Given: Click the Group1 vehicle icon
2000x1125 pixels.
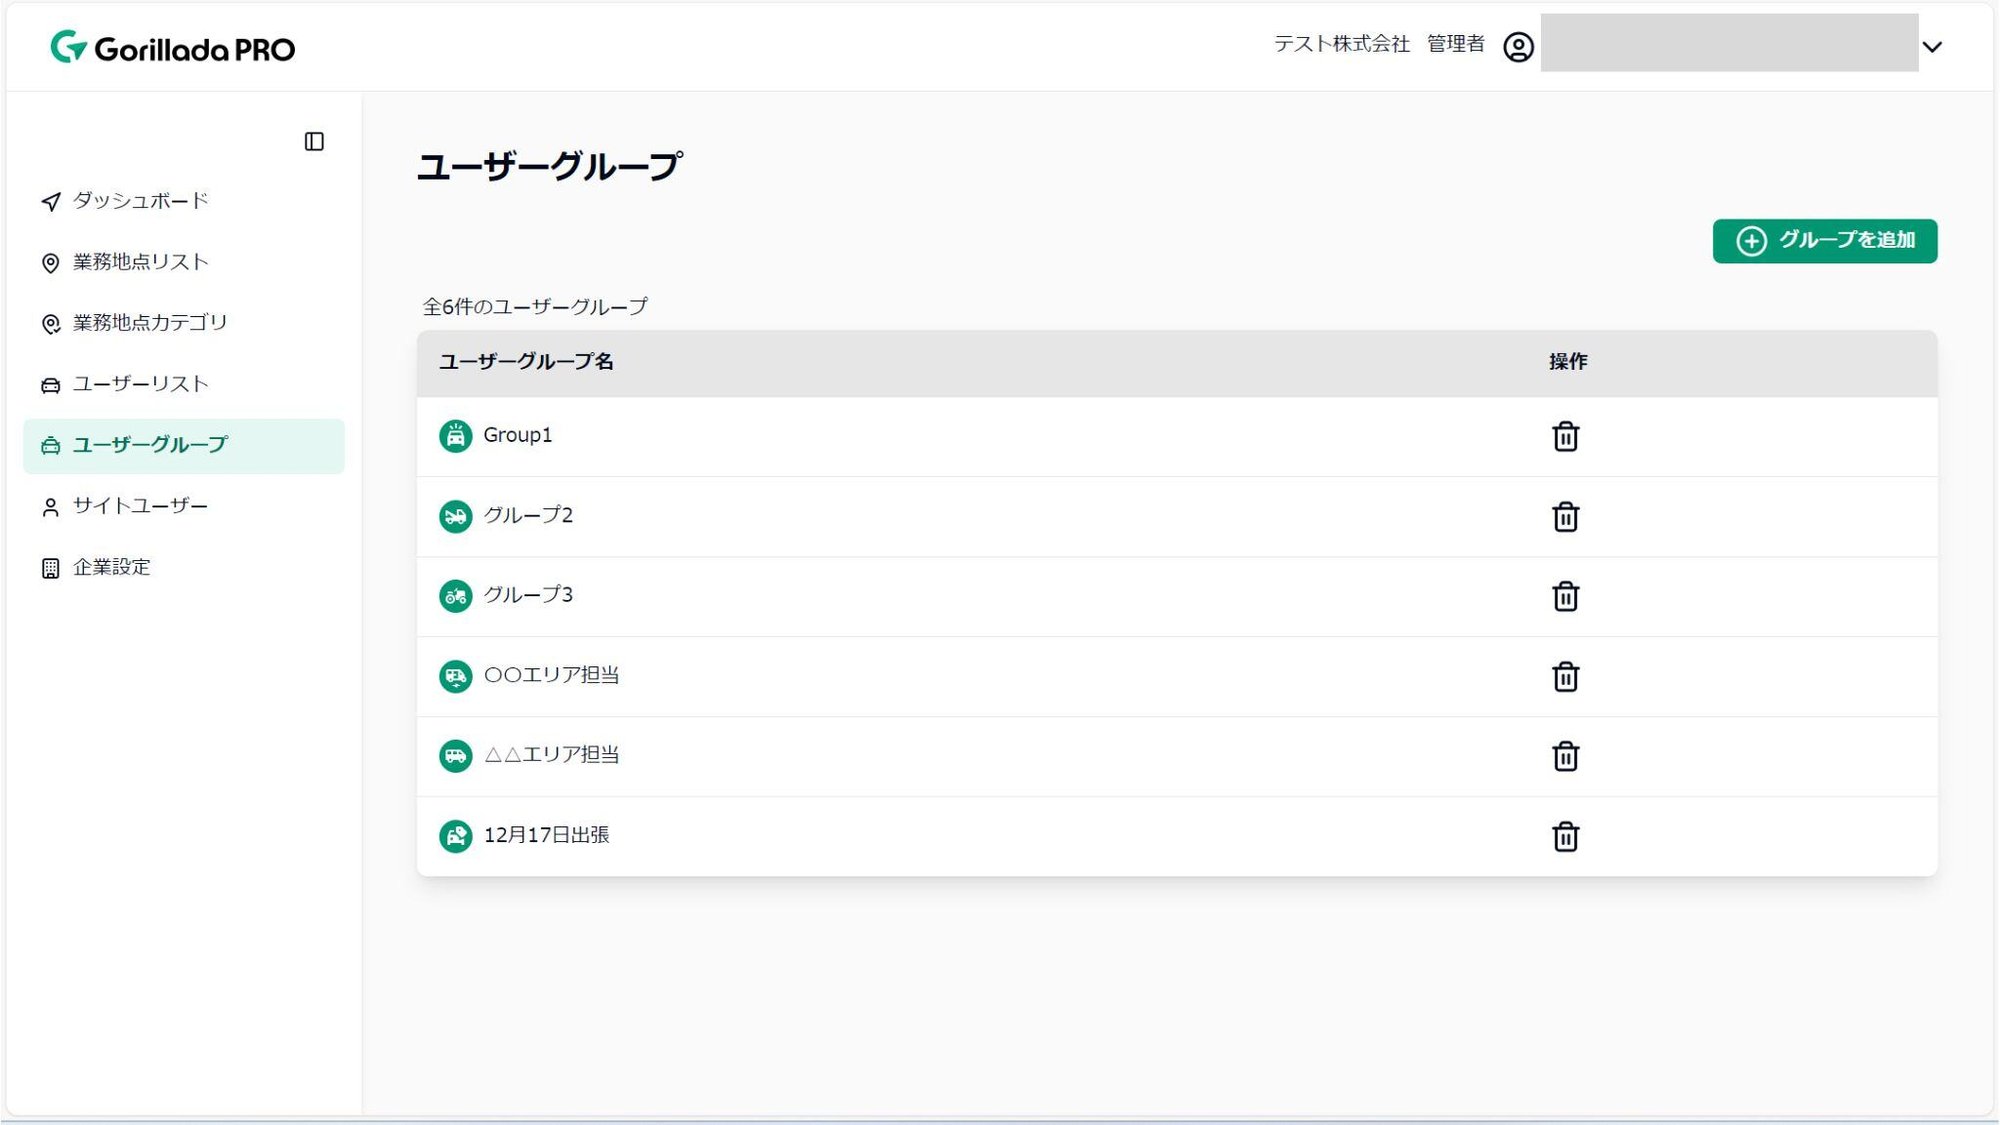Looking at the screenshot, I should click(x=455, y=436).
